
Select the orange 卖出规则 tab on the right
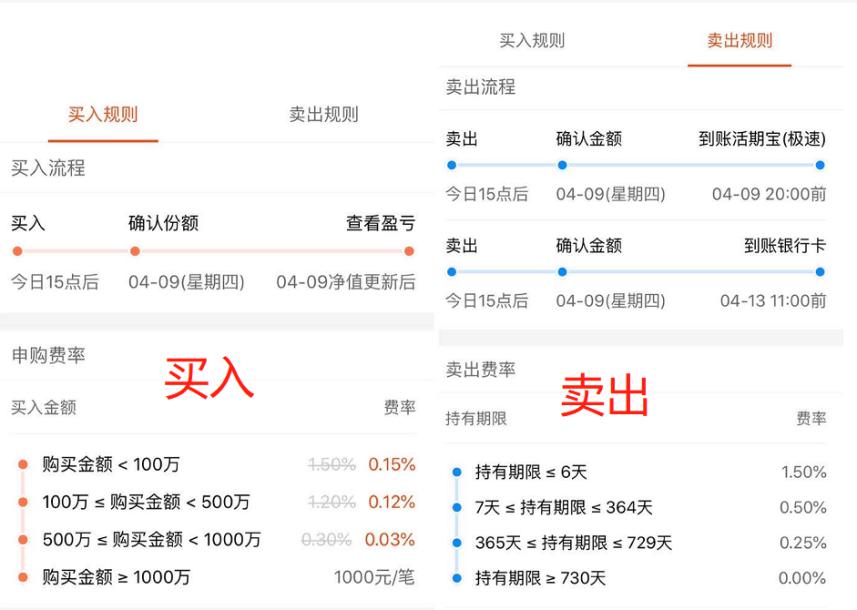click(x=739, y=41)
